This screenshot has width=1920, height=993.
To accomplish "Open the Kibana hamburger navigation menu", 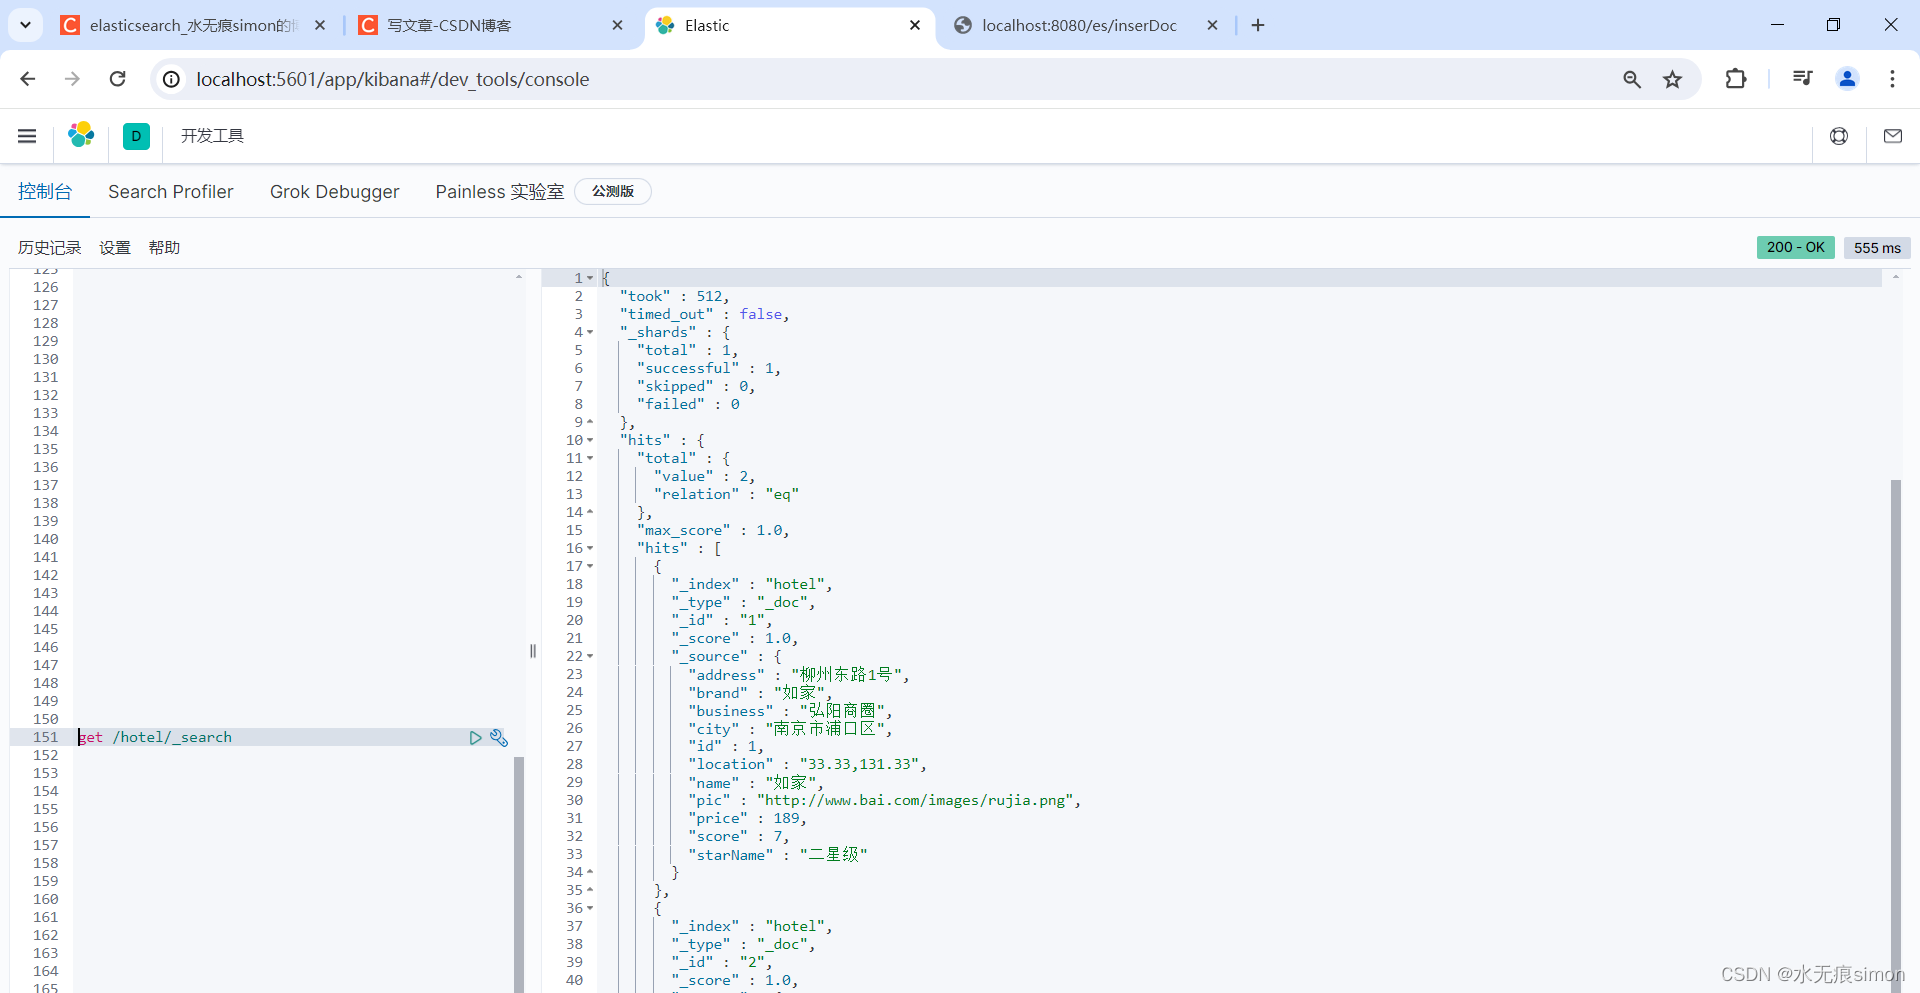I will pyautogui.click(x=27, y=136).
